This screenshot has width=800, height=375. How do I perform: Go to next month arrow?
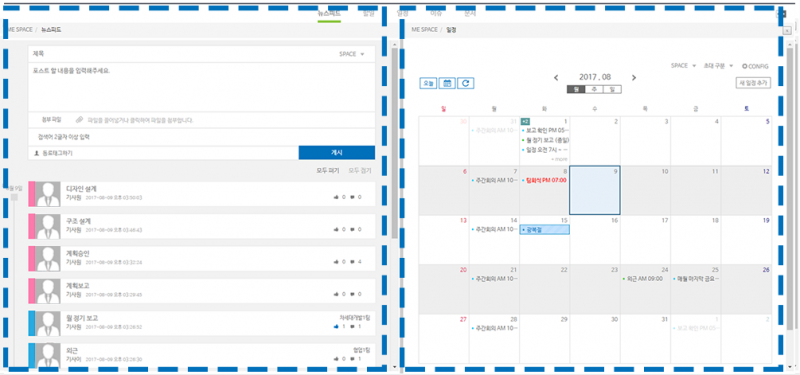coord(634,78)
